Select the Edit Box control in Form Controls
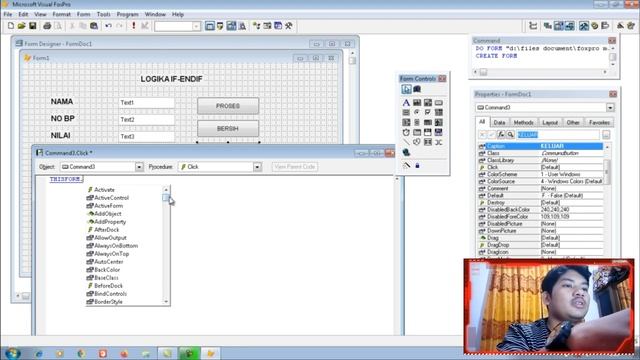 tap(427, 102)
